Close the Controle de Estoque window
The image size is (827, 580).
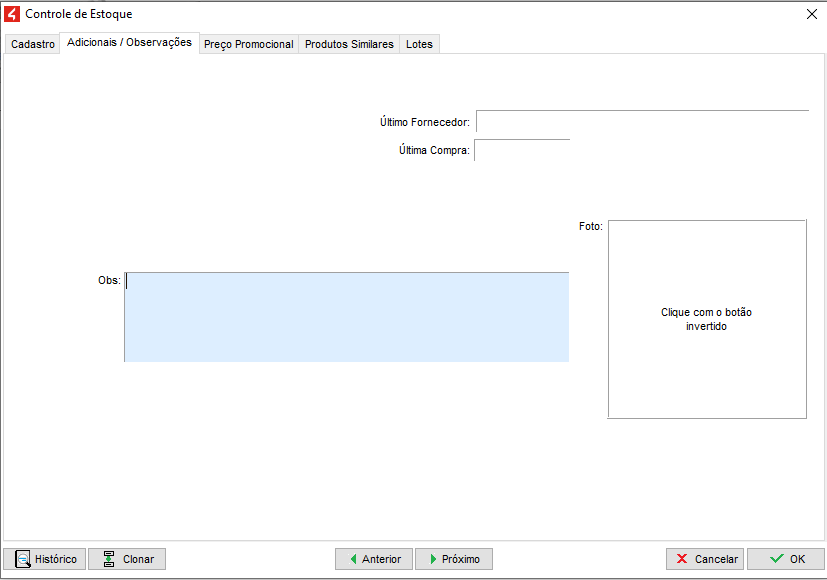pyautogui.click(x=811, y=14)
